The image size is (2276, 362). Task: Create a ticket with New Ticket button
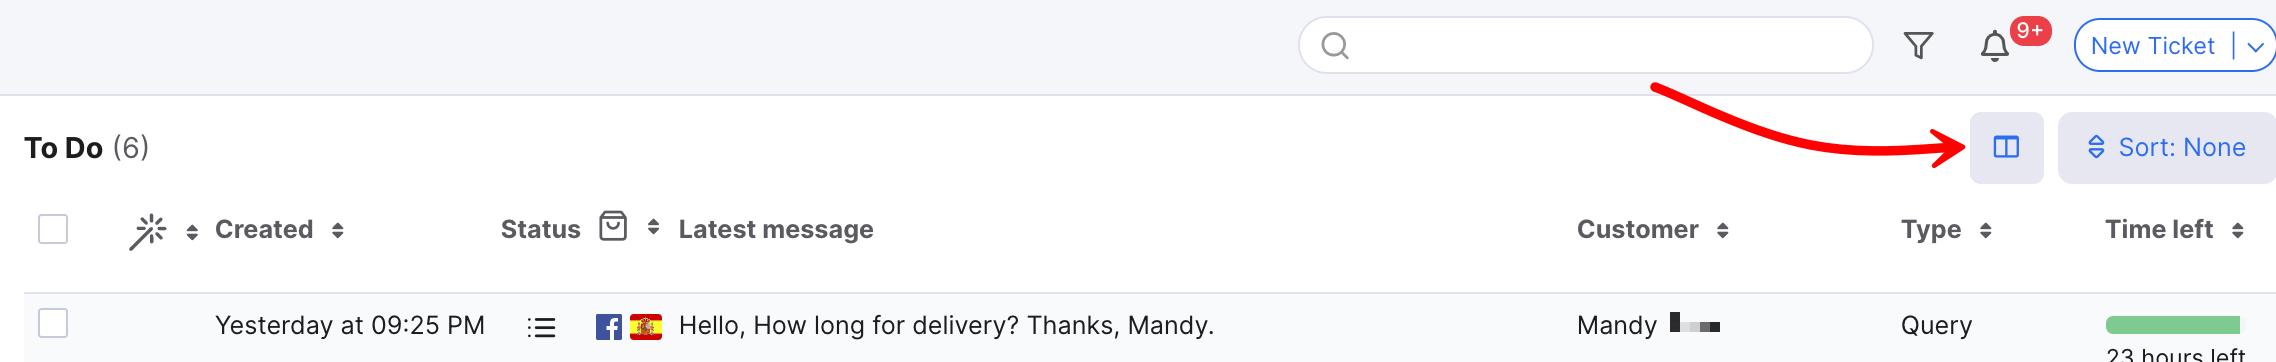(x=2152, y=46)
